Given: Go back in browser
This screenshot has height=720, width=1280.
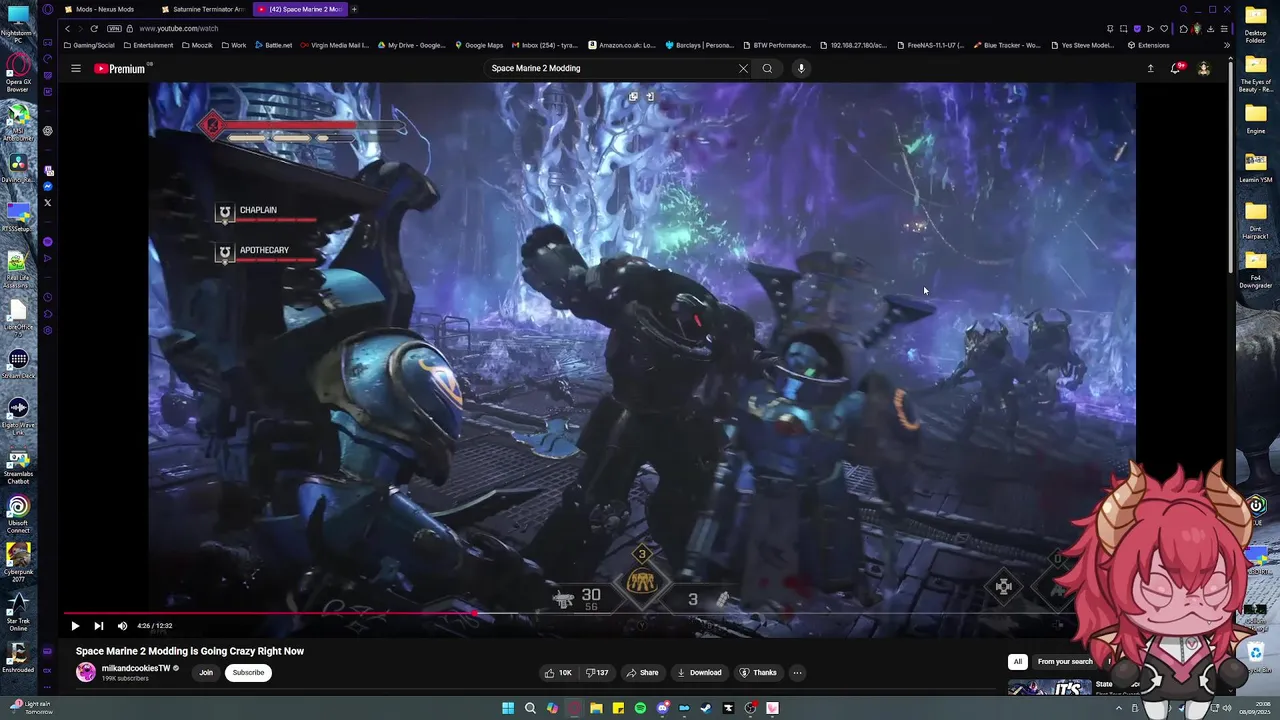Looking at the screenshot, I should [68, 29].
